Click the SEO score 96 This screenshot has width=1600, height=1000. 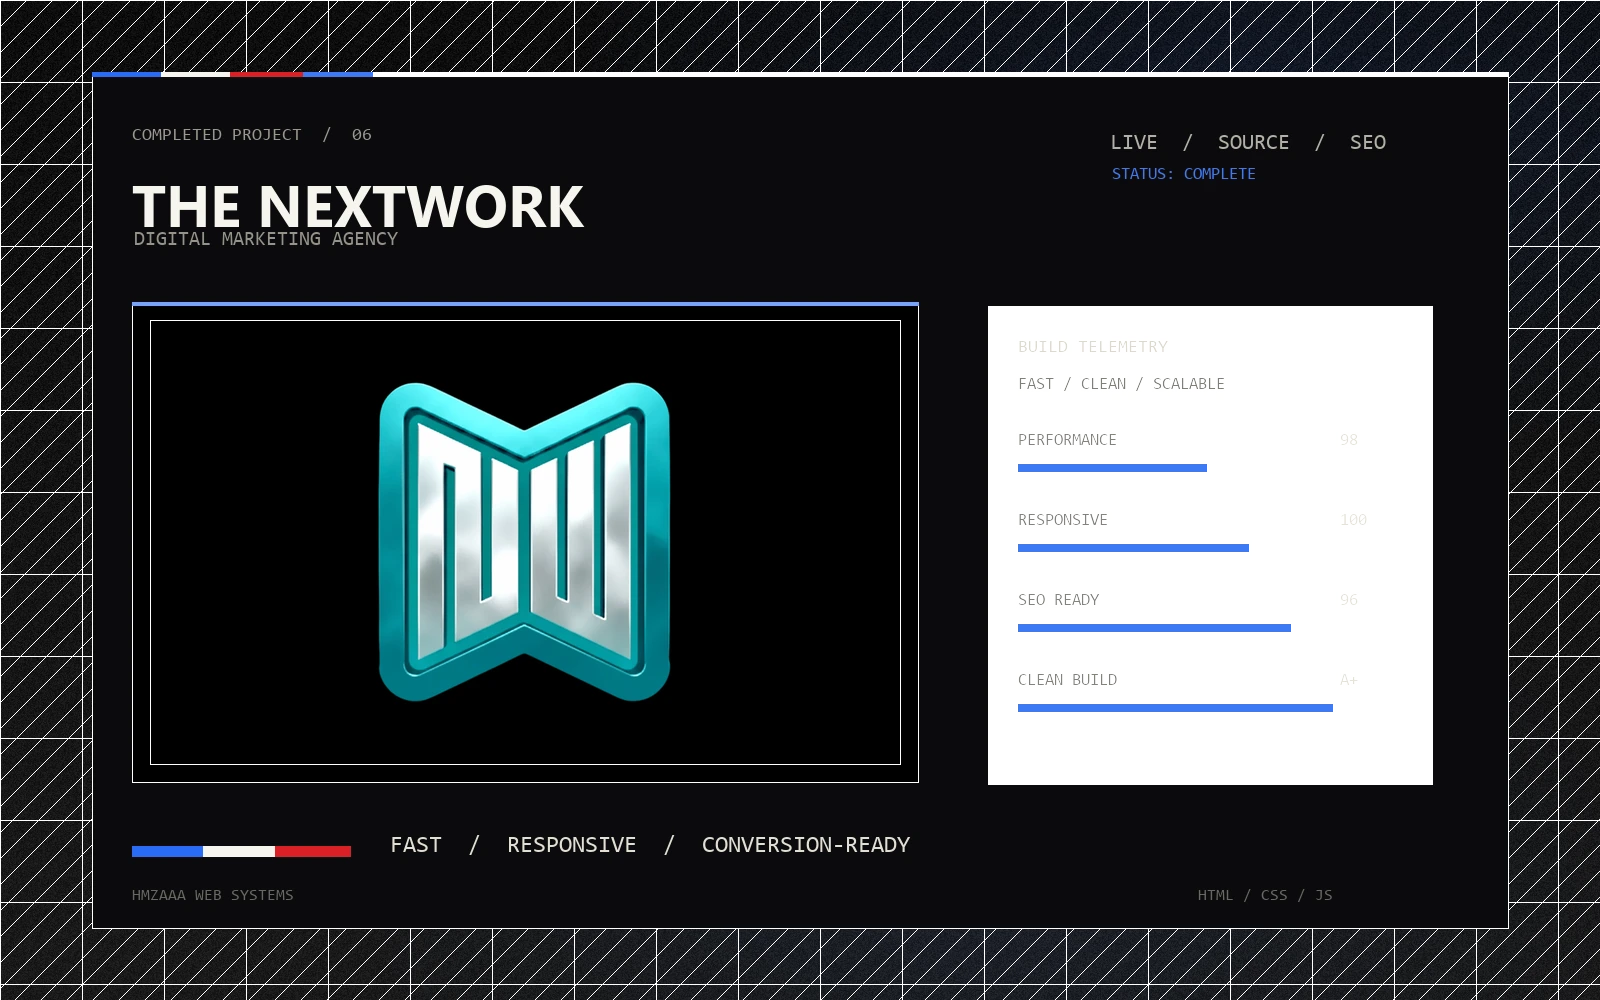[1348, 600]
